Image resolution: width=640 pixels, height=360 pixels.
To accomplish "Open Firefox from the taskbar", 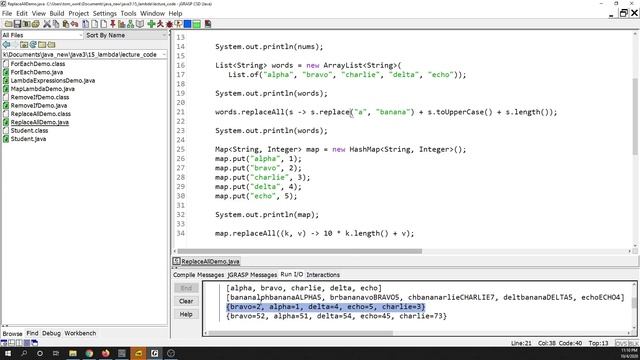I will click(x=105, y=353).
